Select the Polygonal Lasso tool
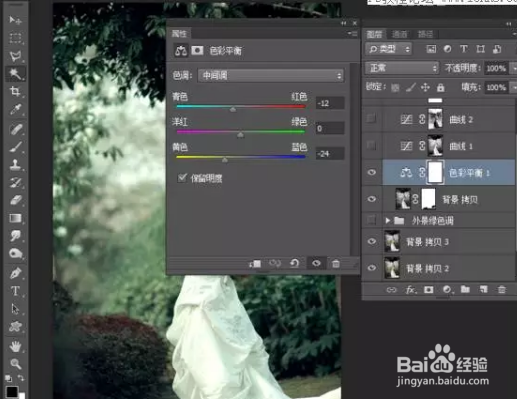The width and height of the screenshot is (517, 399). tap(15, 56)
